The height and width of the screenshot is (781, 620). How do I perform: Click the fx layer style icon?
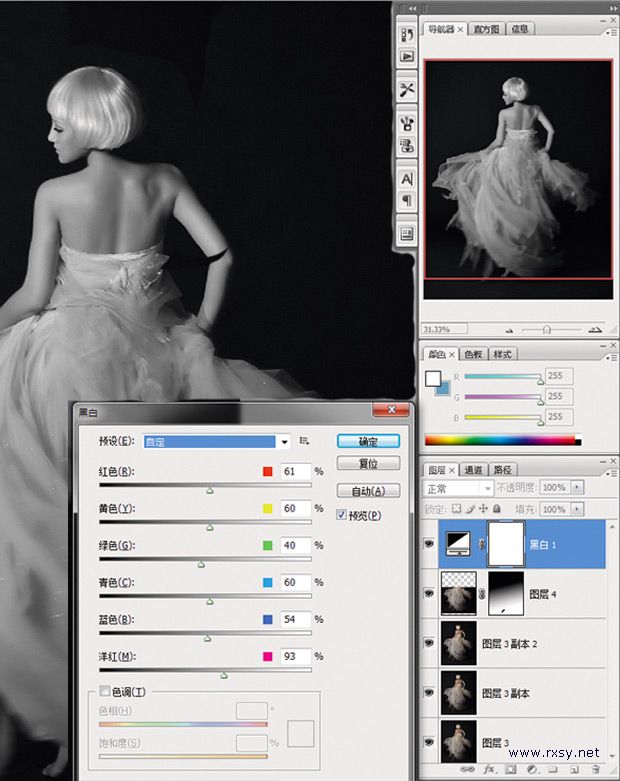click(x=490, y=770)
